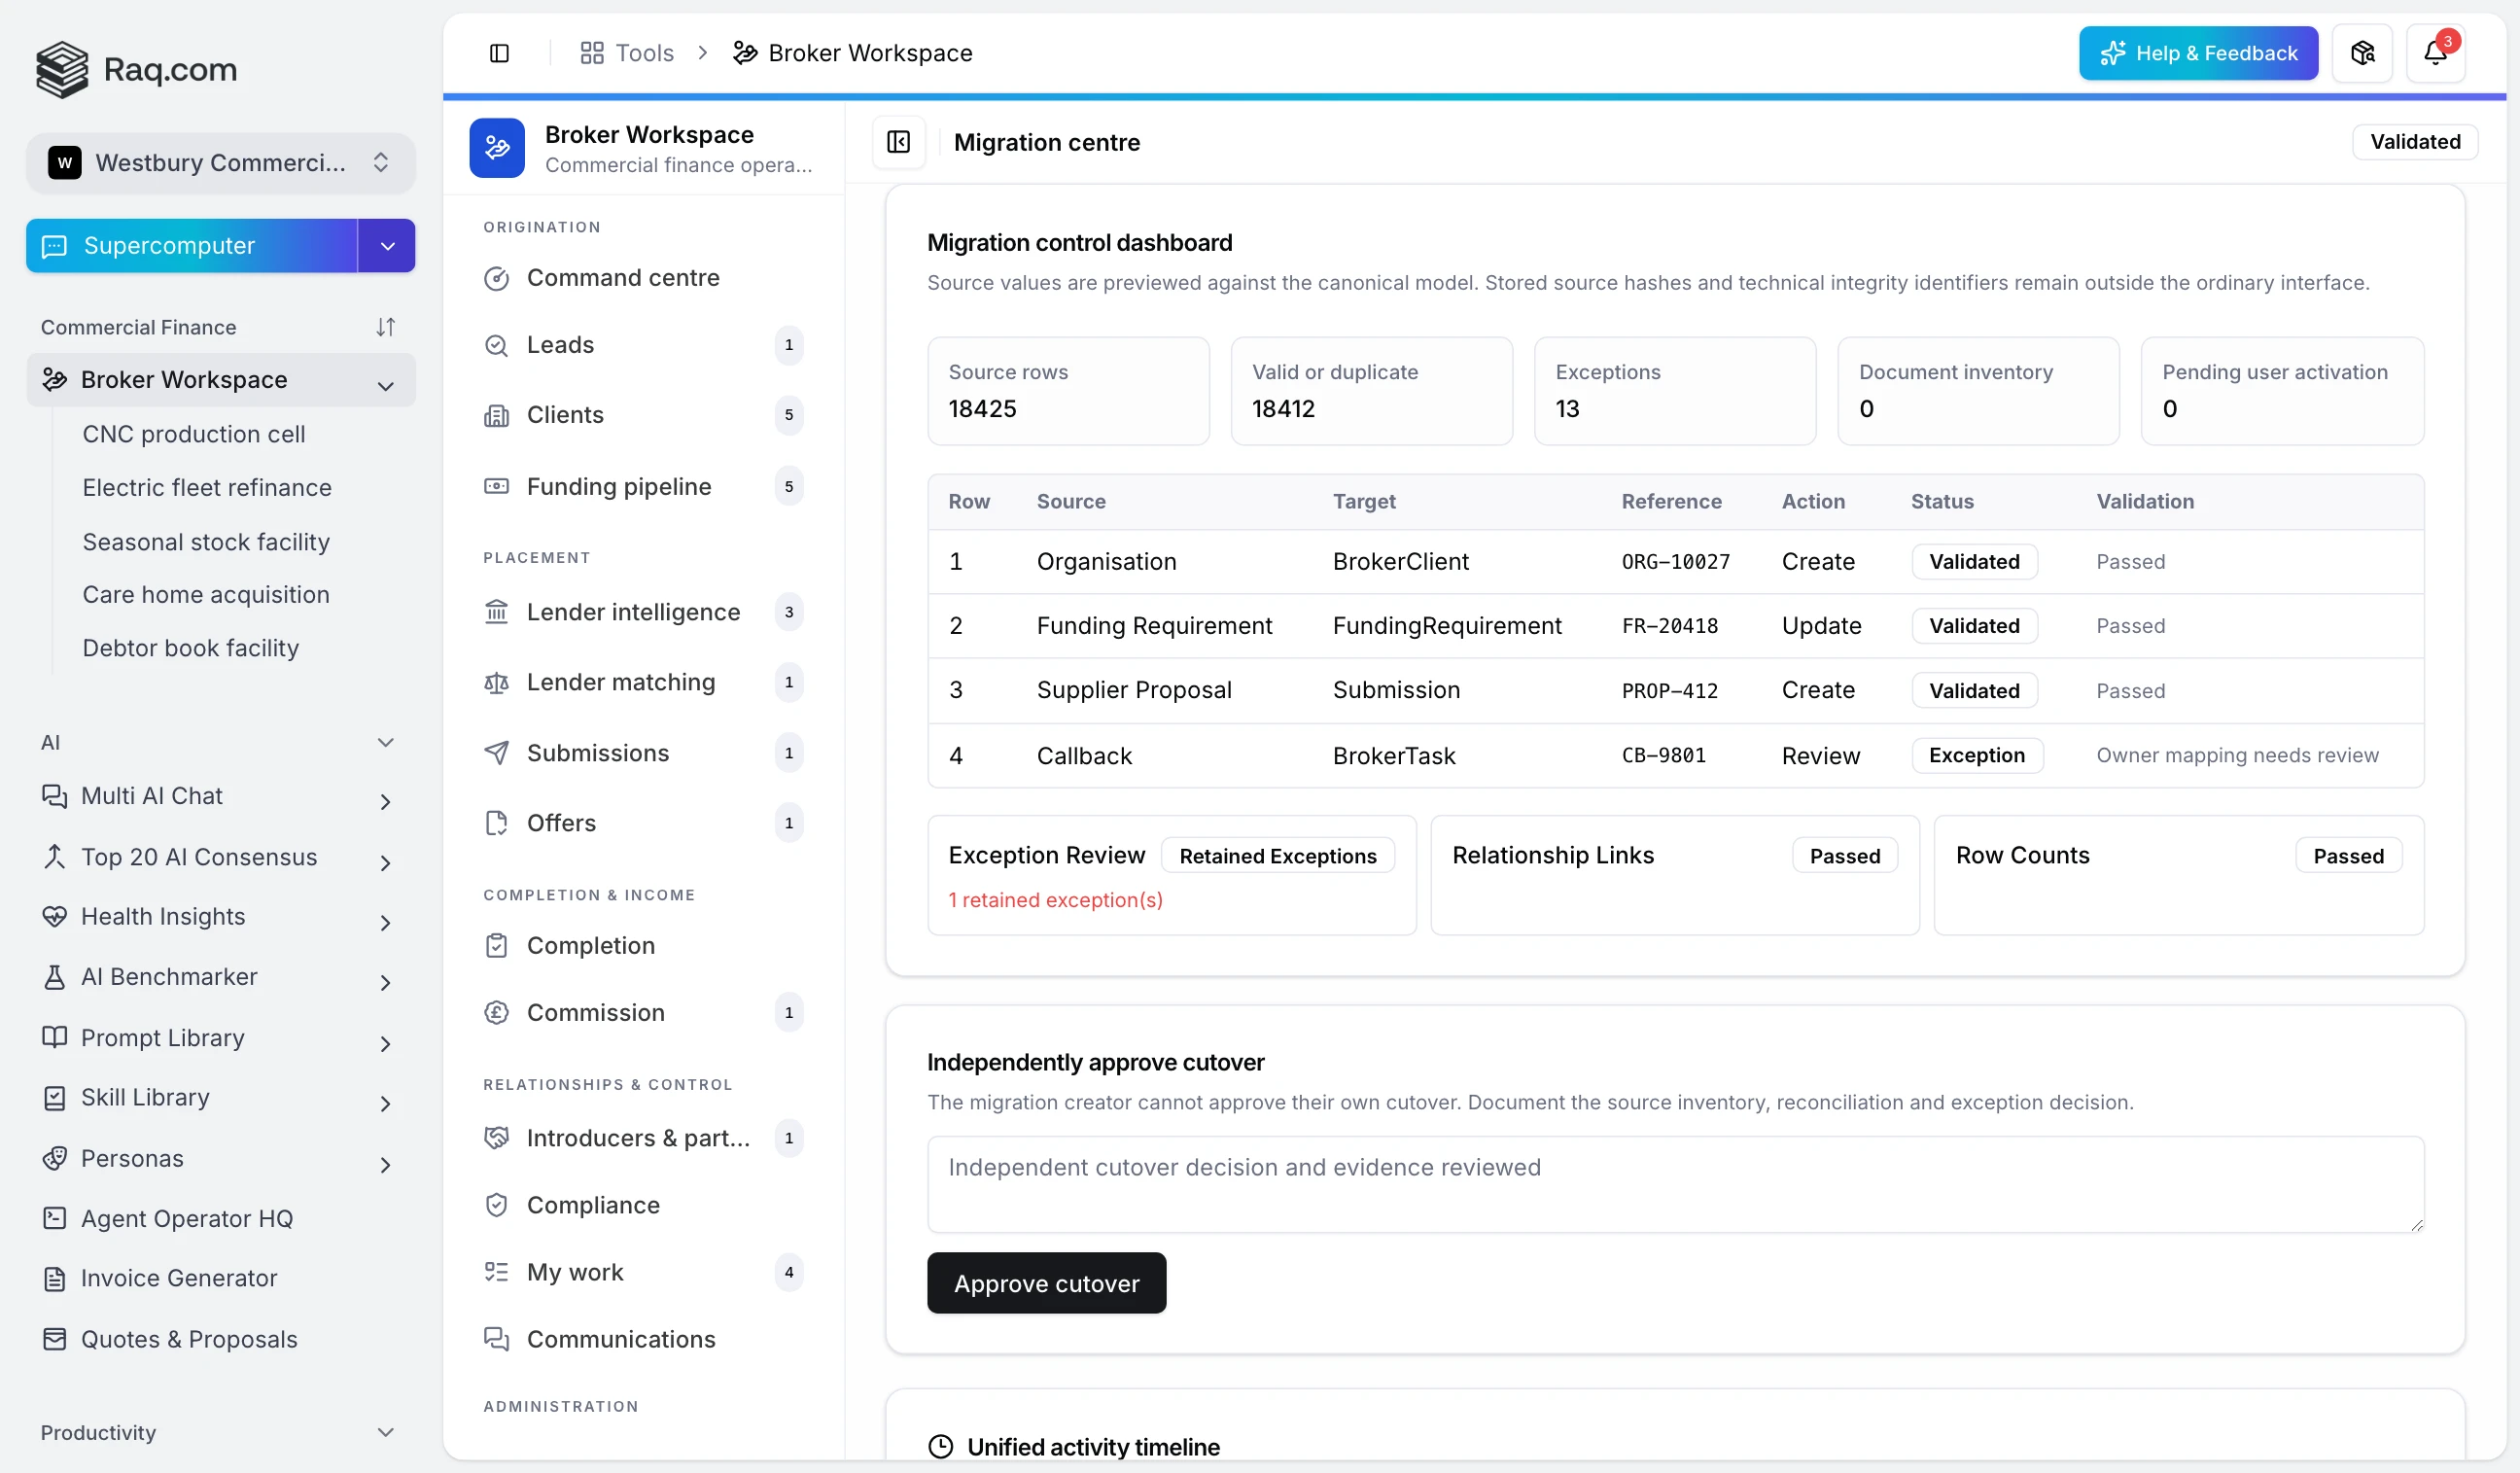Click the Agent Operator HQ terminal icon

[54, 1218]
